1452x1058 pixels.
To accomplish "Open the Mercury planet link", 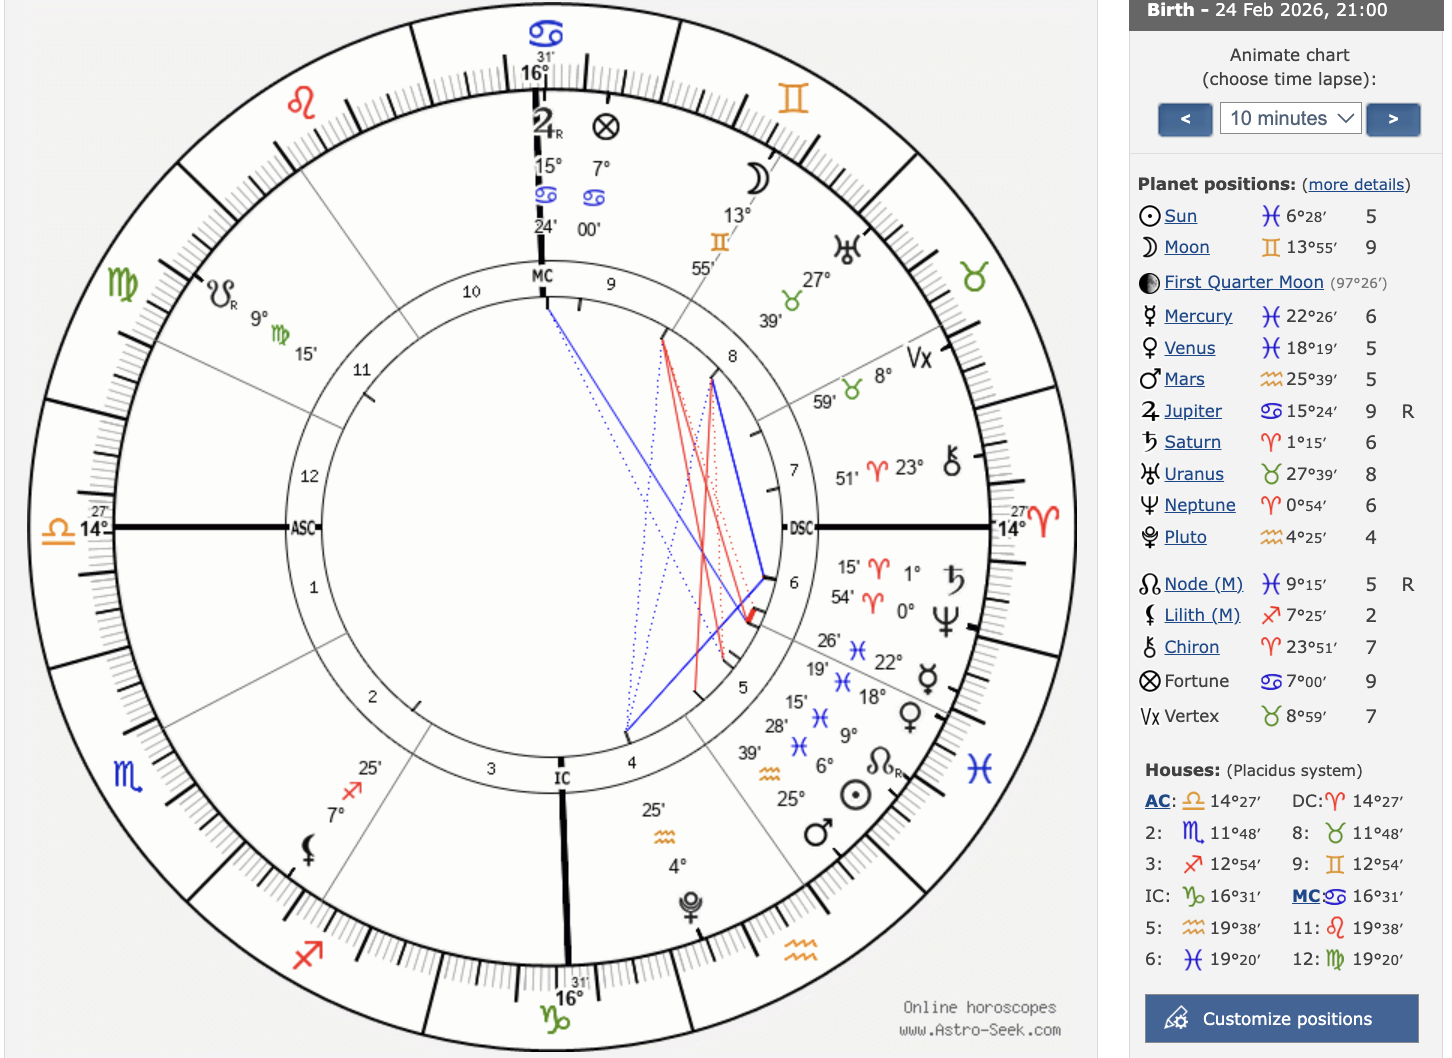I will 1198,316.
